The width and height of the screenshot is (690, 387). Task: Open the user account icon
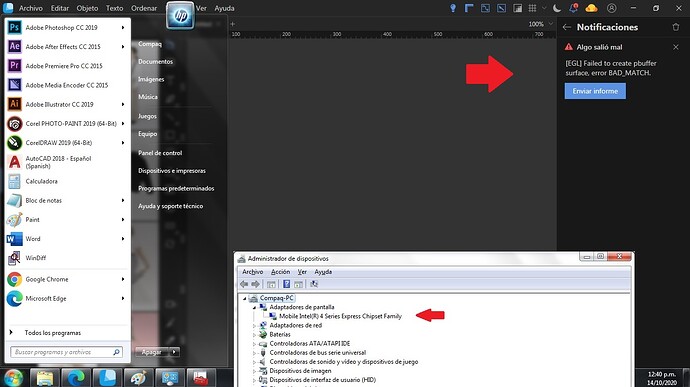pos(612,8)
